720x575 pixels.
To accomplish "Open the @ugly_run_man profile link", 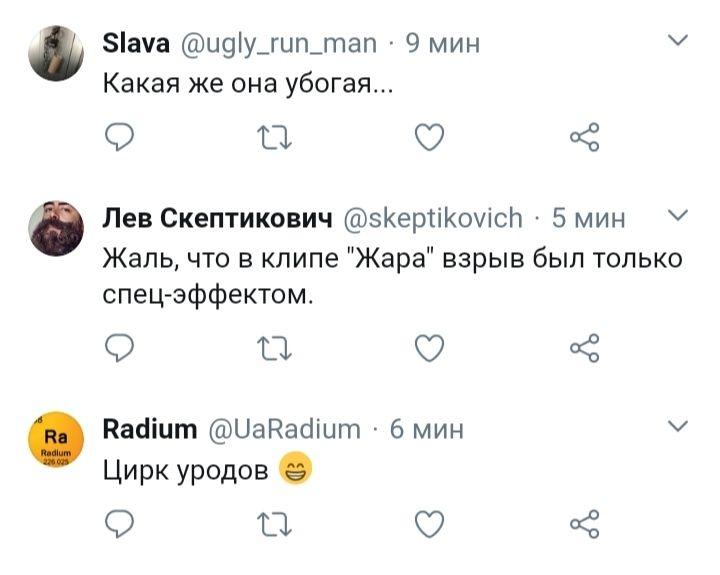I will tap(280, 43).
